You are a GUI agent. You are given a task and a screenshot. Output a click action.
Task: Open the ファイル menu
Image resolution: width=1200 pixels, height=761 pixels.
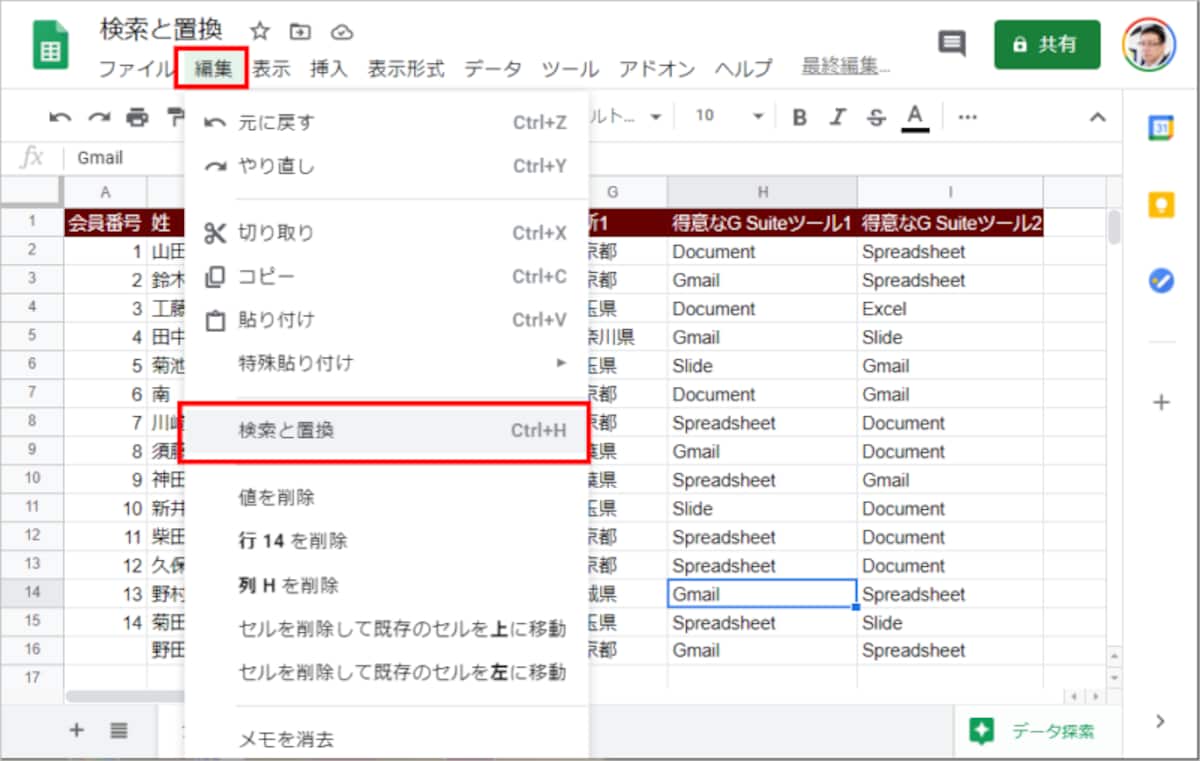pyautogui.click(x=136, y=69)
